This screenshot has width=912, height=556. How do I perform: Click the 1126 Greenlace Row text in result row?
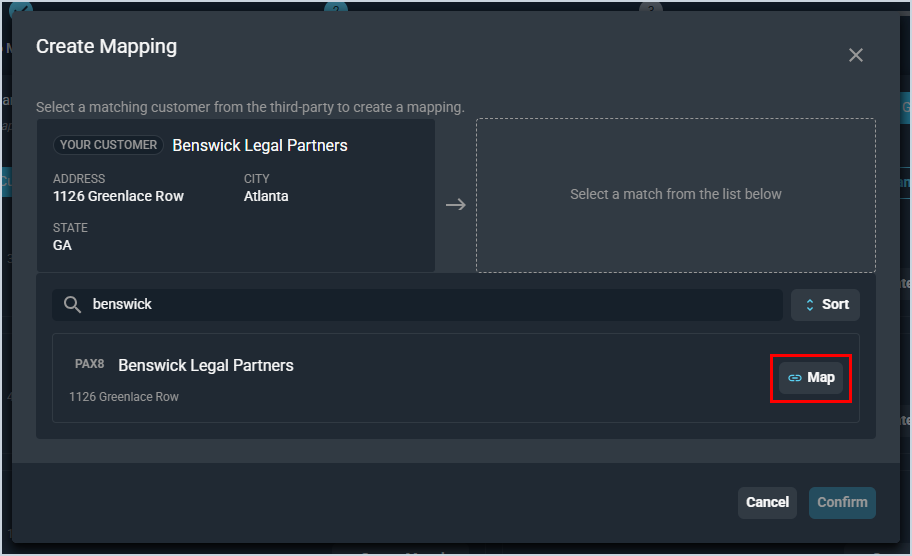tap(124, 397)
